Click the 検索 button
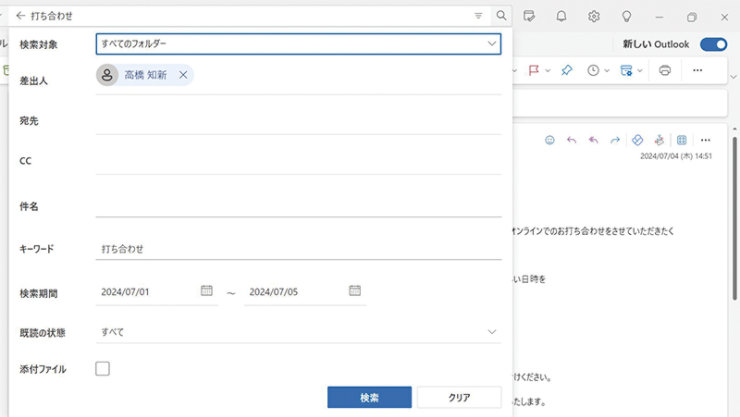This screenshot has height=417, width=740. tap(369, 397)
